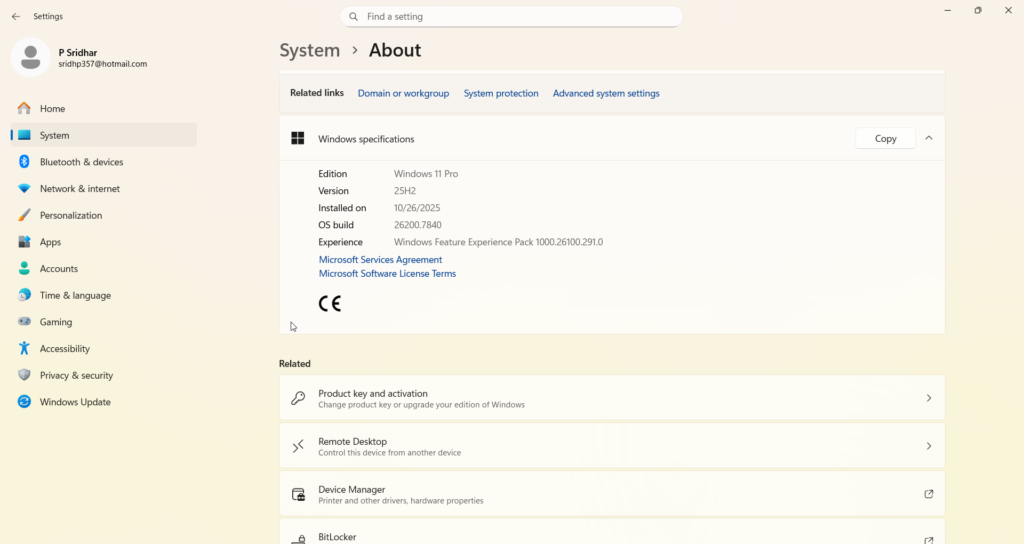Viewport: 1024px width, 544px height.
Task: Click the chevron on Product key row
Action: (x=929, y=398)
